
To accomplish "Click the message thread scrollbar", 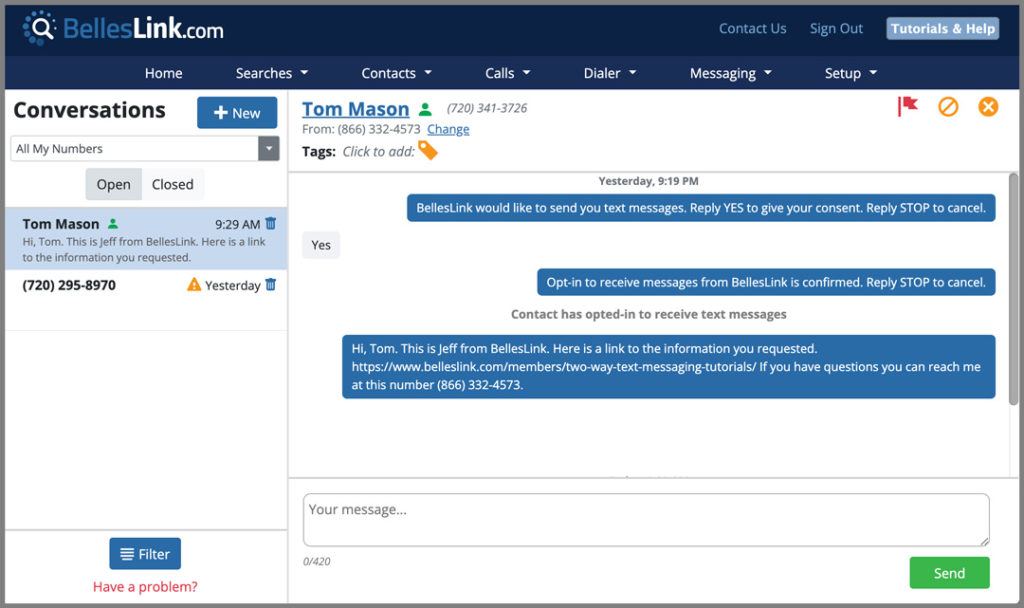I will point(1013,287).
